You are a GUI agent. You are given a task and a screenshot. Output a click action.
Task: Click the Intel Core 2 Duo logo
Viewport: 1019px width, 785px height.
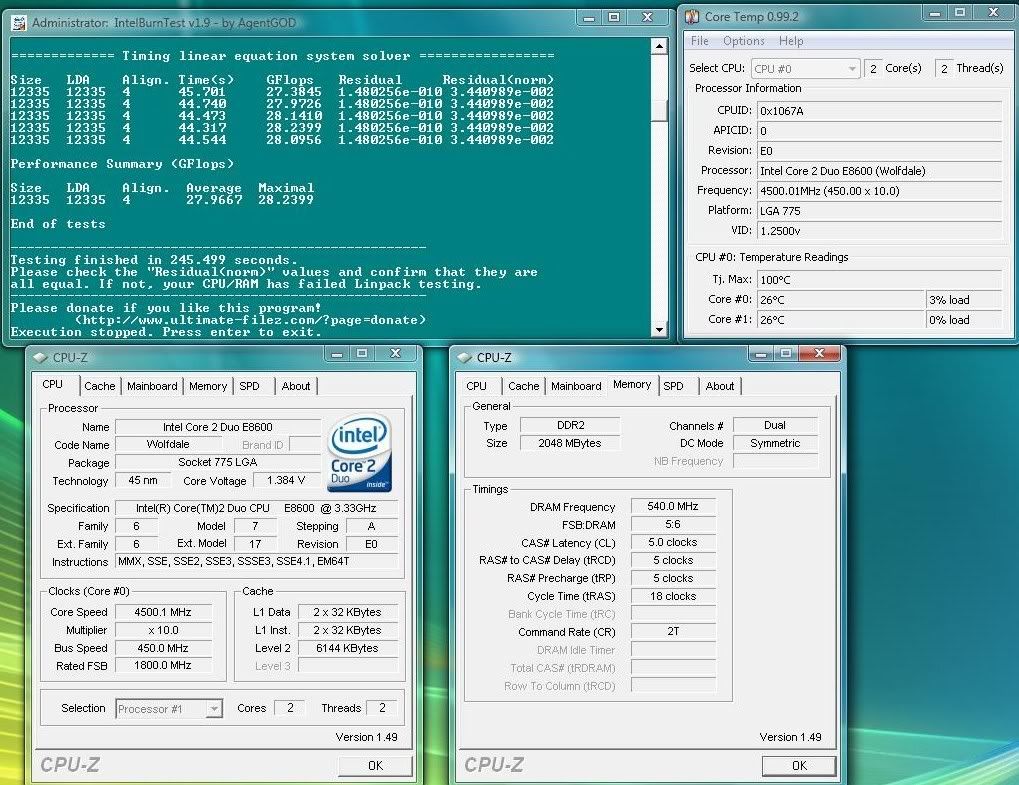[x=359, y=452]
